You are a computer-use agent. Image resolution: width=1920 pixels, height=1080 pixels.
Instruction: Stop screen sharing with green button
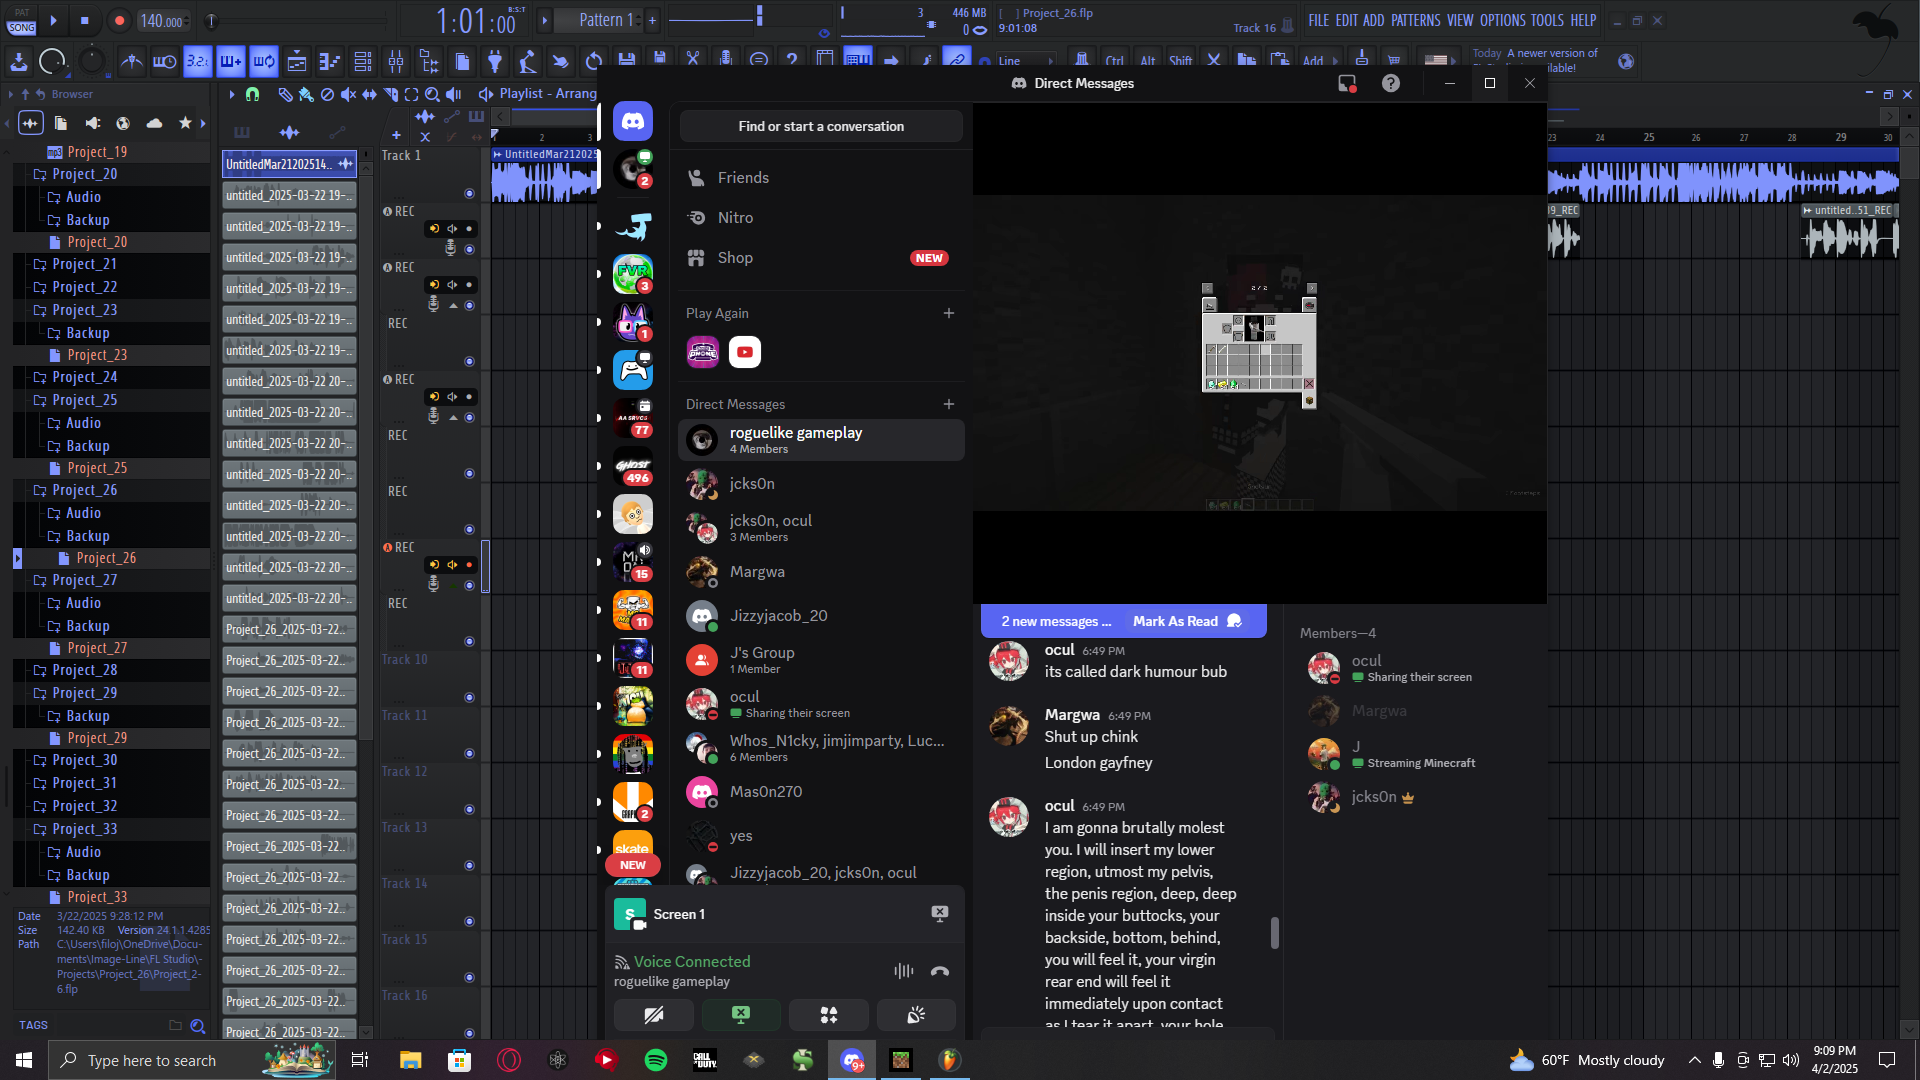coord(741,1015)
